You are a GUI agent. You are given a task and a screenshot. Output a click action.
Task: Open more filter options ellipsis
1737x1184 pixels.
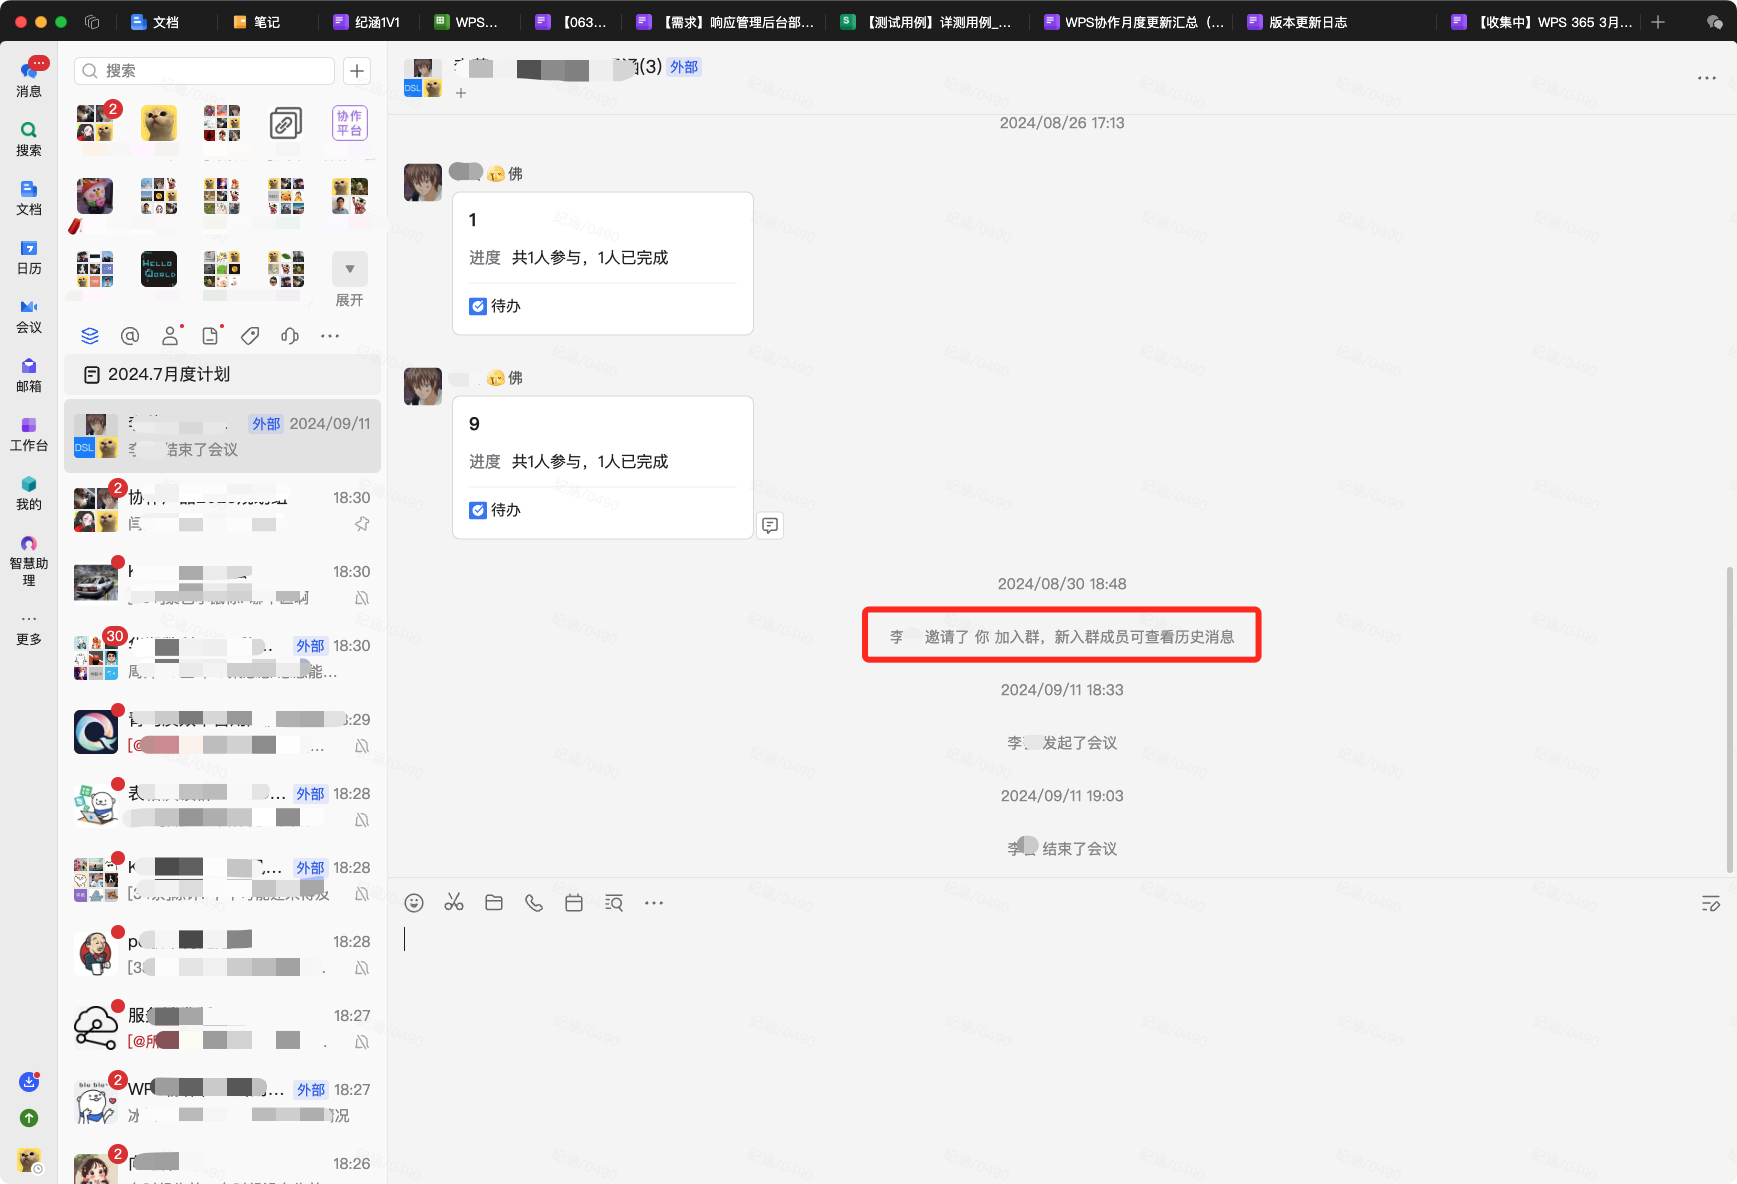pyautogui.click(x=330, y=336)
